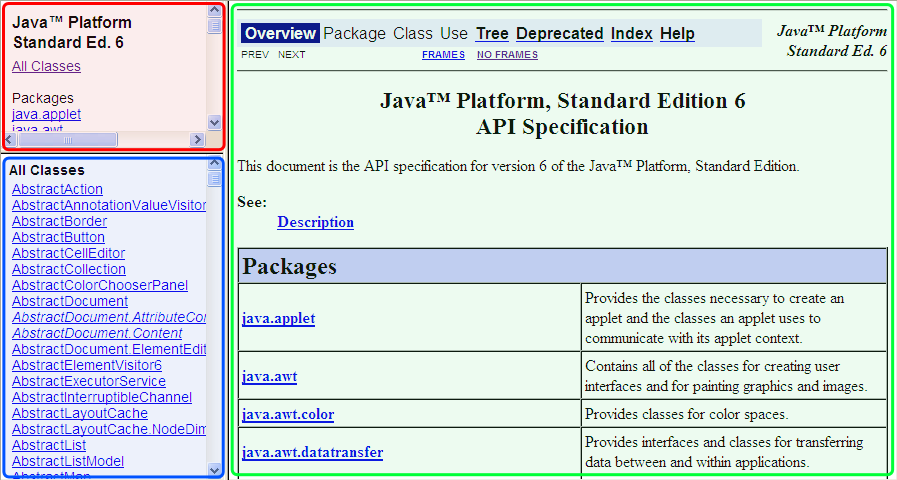Click scroll right arrow in packages frame
This screenshot has width=897, height=480.
tap(197, 140)
